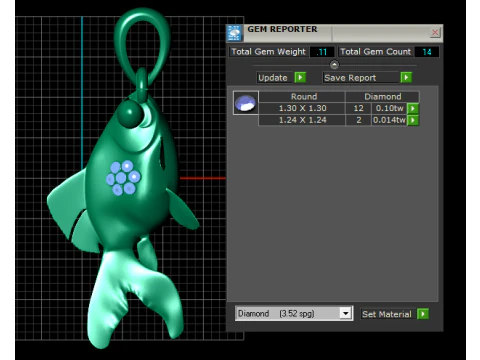The height and width of the screenshot is (360, 480).
Task: Select the 1.24 X 1.24 size cell
Action: pyautogui.click(x=302, y=120)
